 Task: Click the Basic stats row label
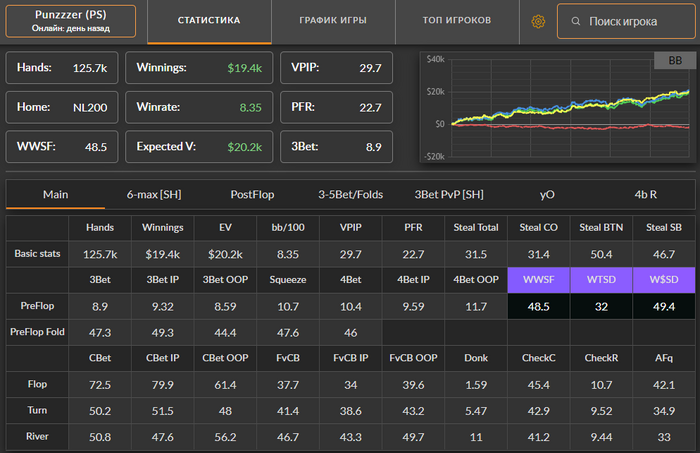point(37,254)
